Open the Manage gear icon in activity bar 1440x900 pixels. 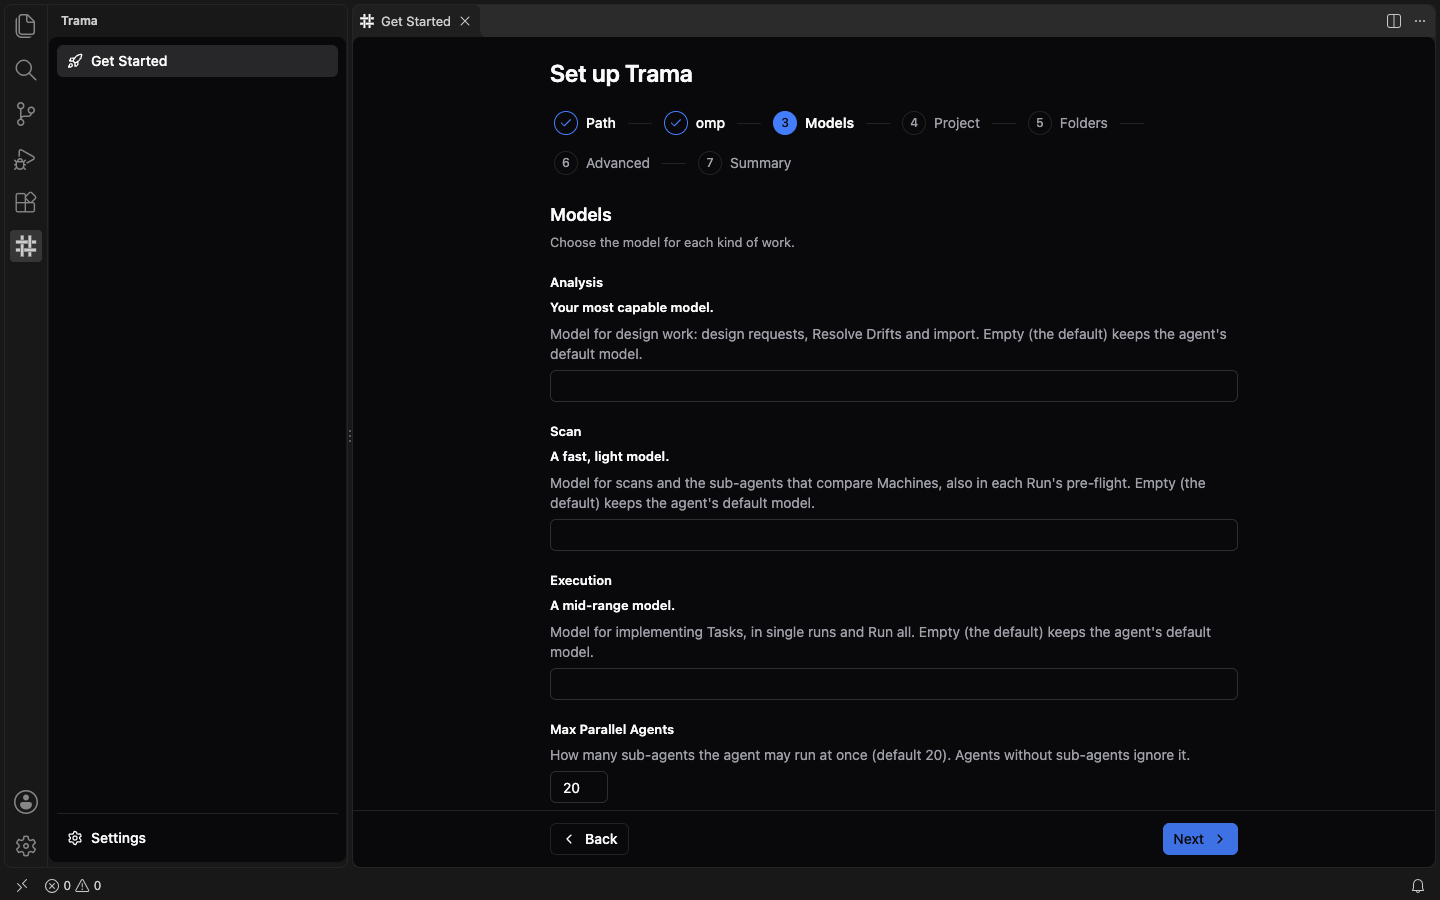[x=26, y=846]
